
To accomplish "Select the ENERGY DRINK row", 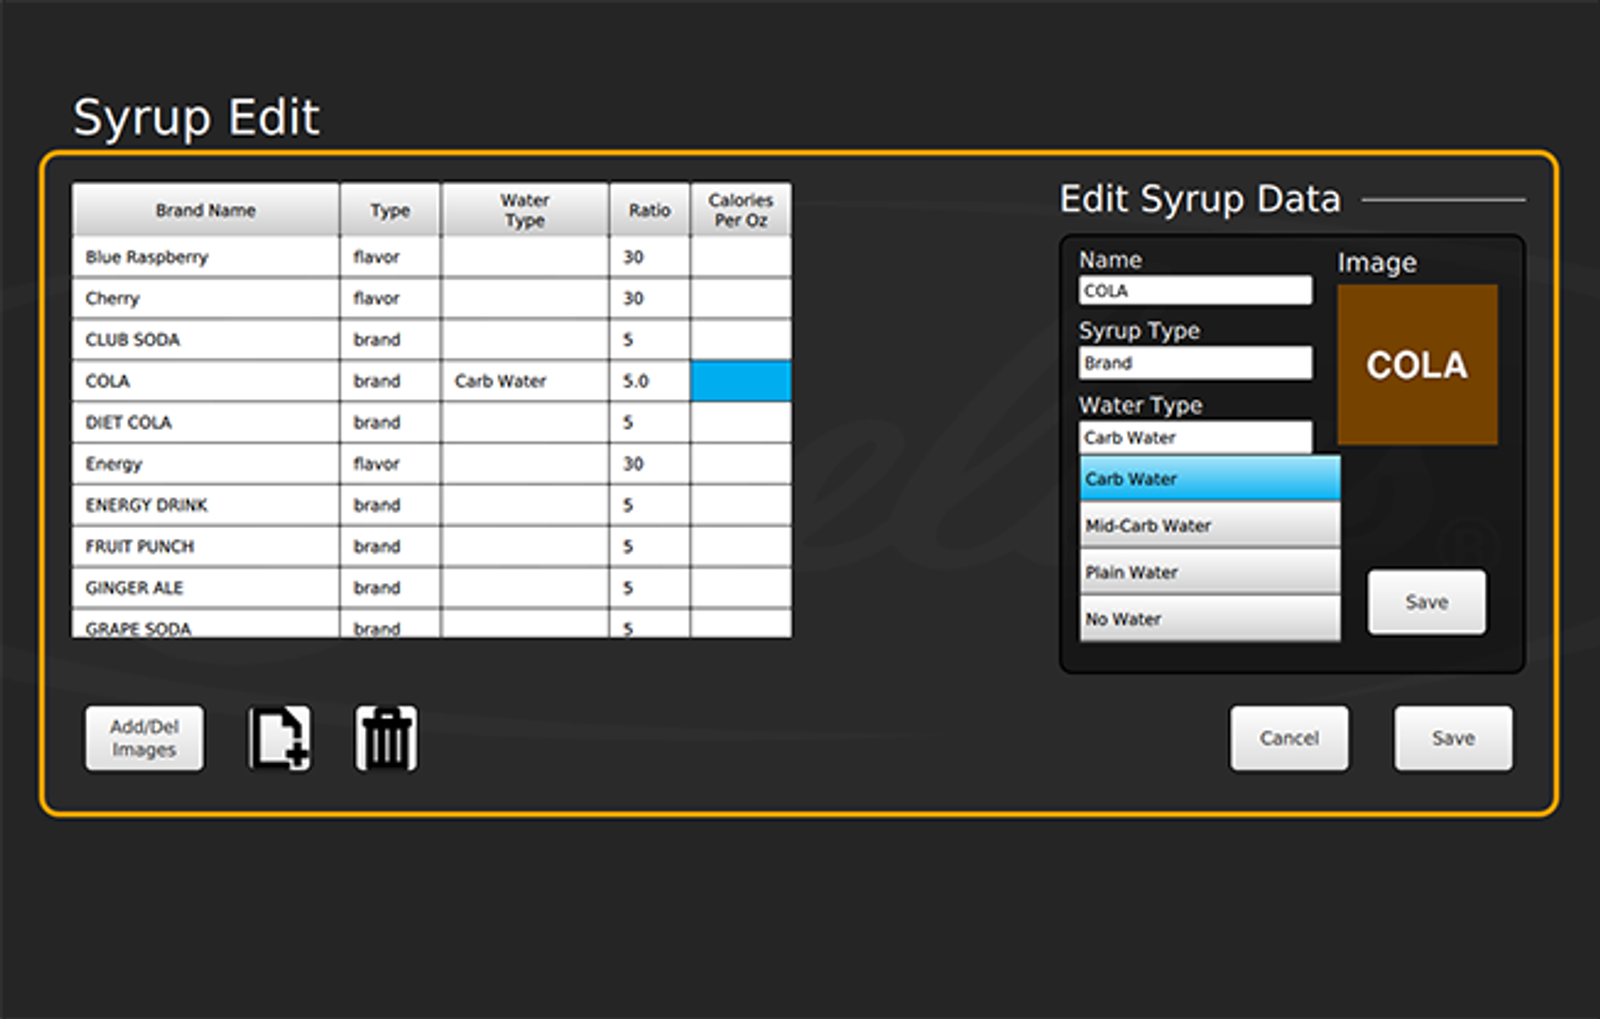I will click(431, 505).
